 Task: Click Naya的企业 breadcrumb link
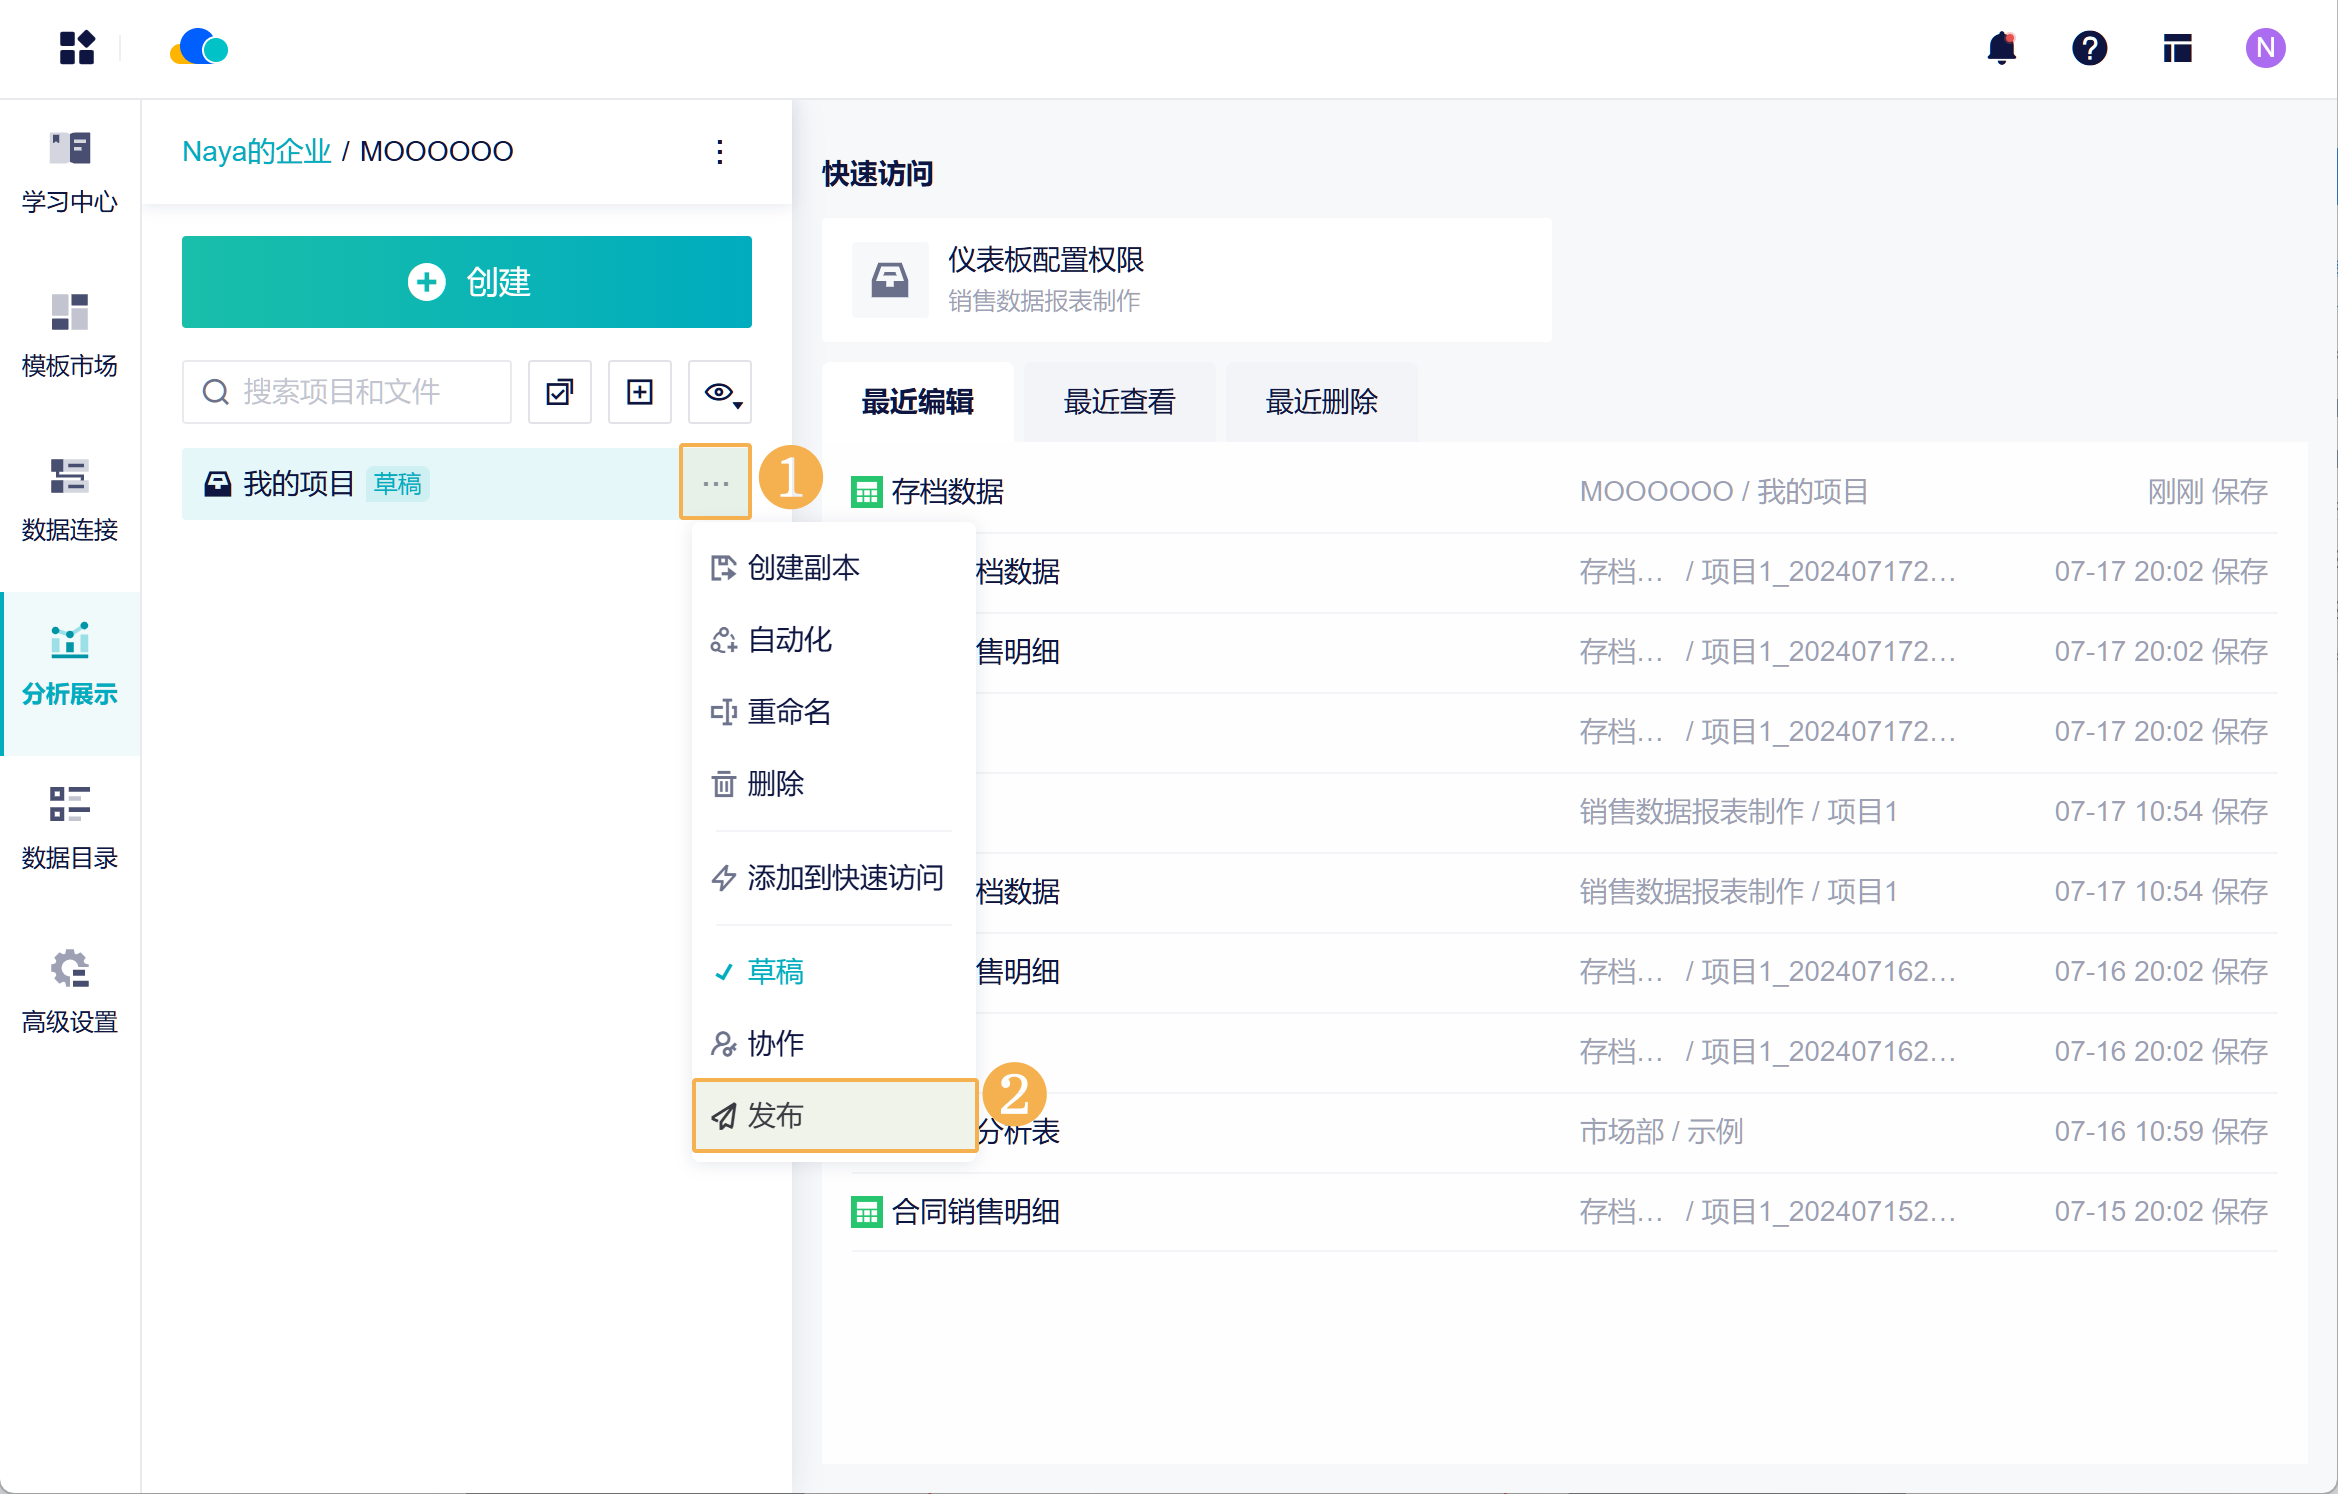256,152
